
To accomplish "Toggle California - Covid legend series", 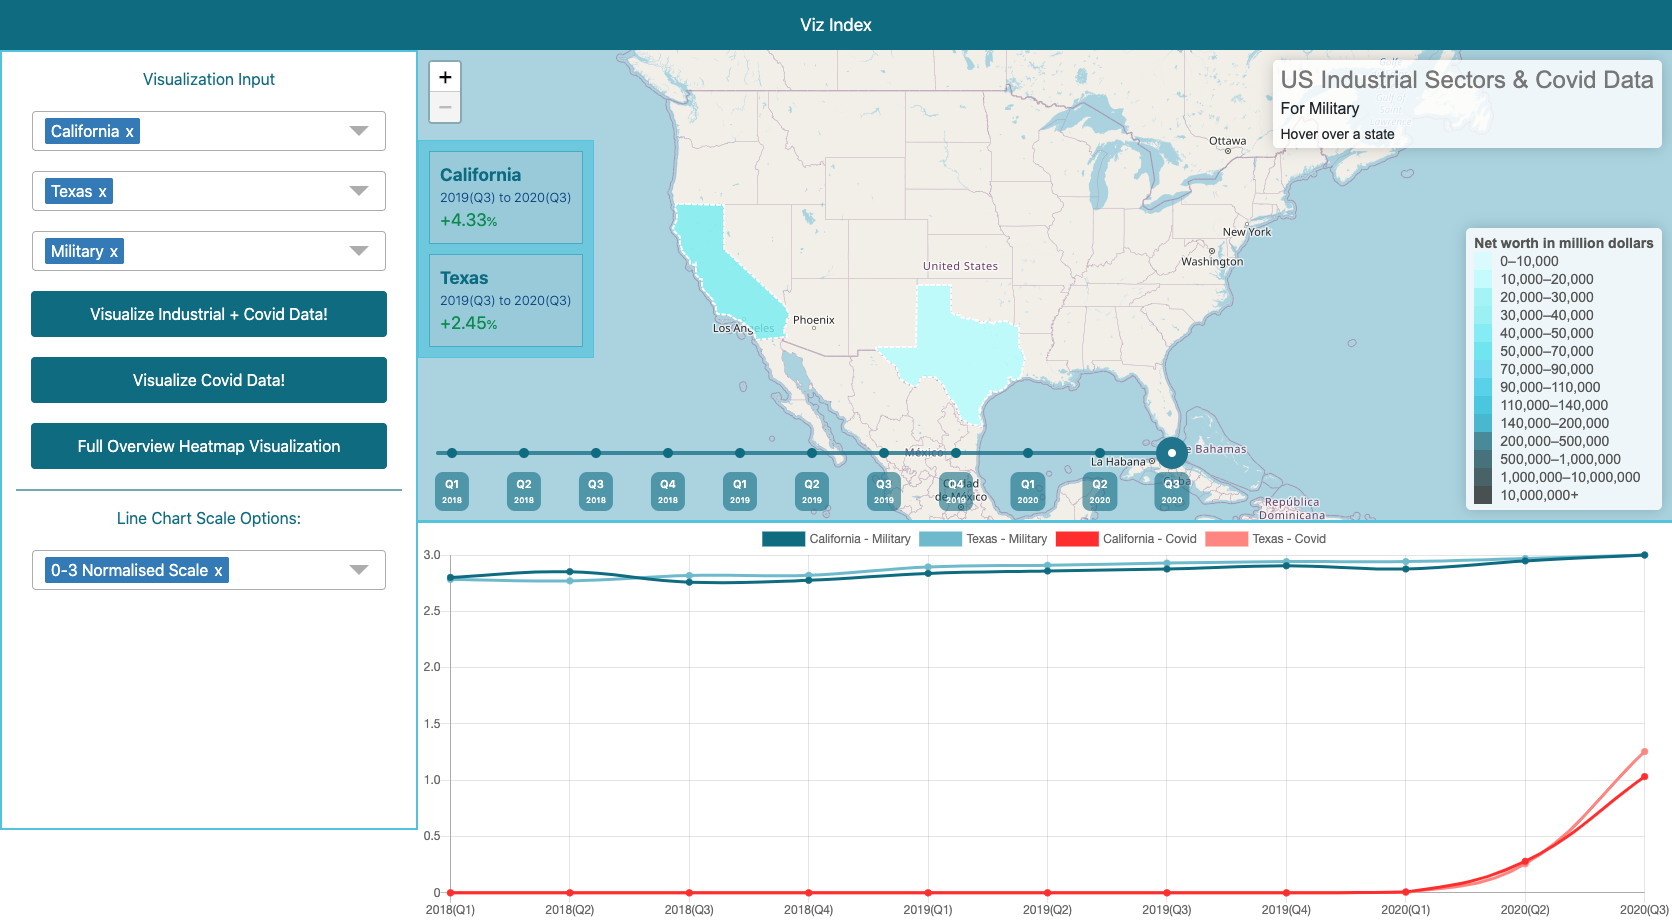I will [x=1126, y=539].
